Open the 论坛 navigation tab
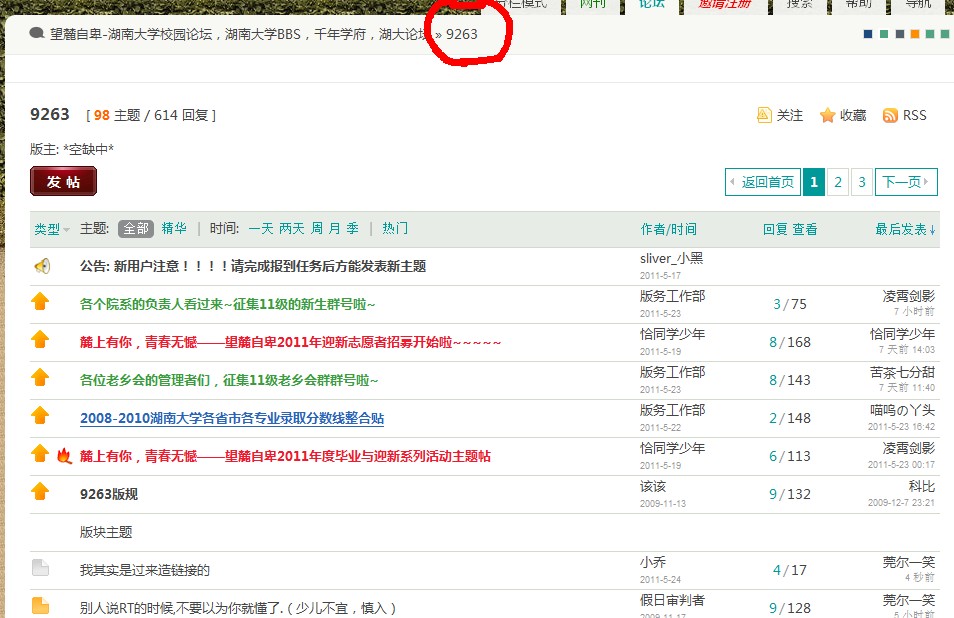The image size is (954, 618). 652,4
